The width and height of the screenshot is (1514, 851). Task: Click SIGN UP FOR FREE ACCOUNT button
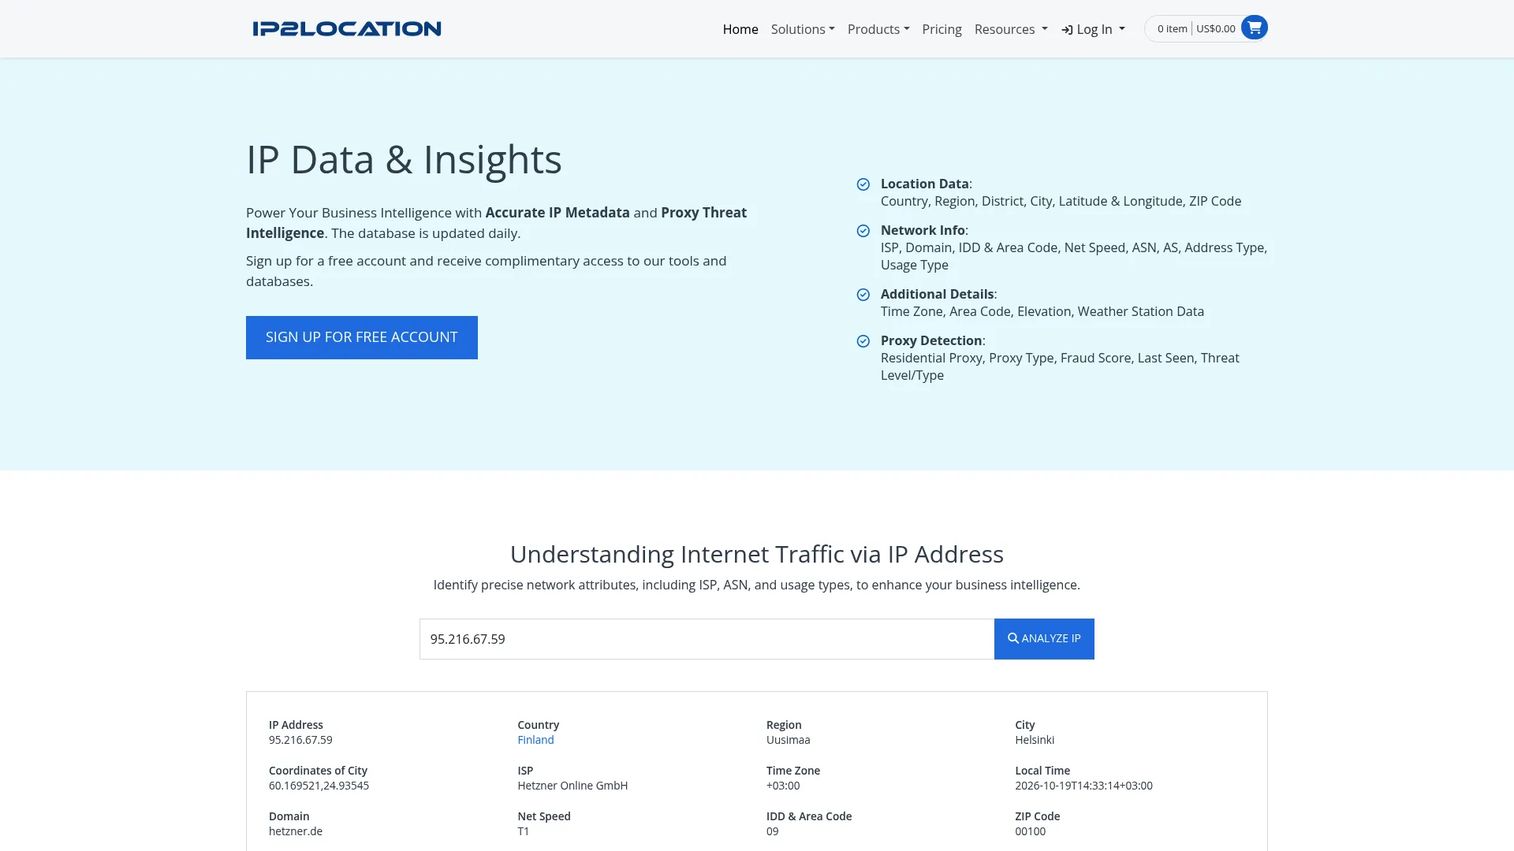click(362, 337)
